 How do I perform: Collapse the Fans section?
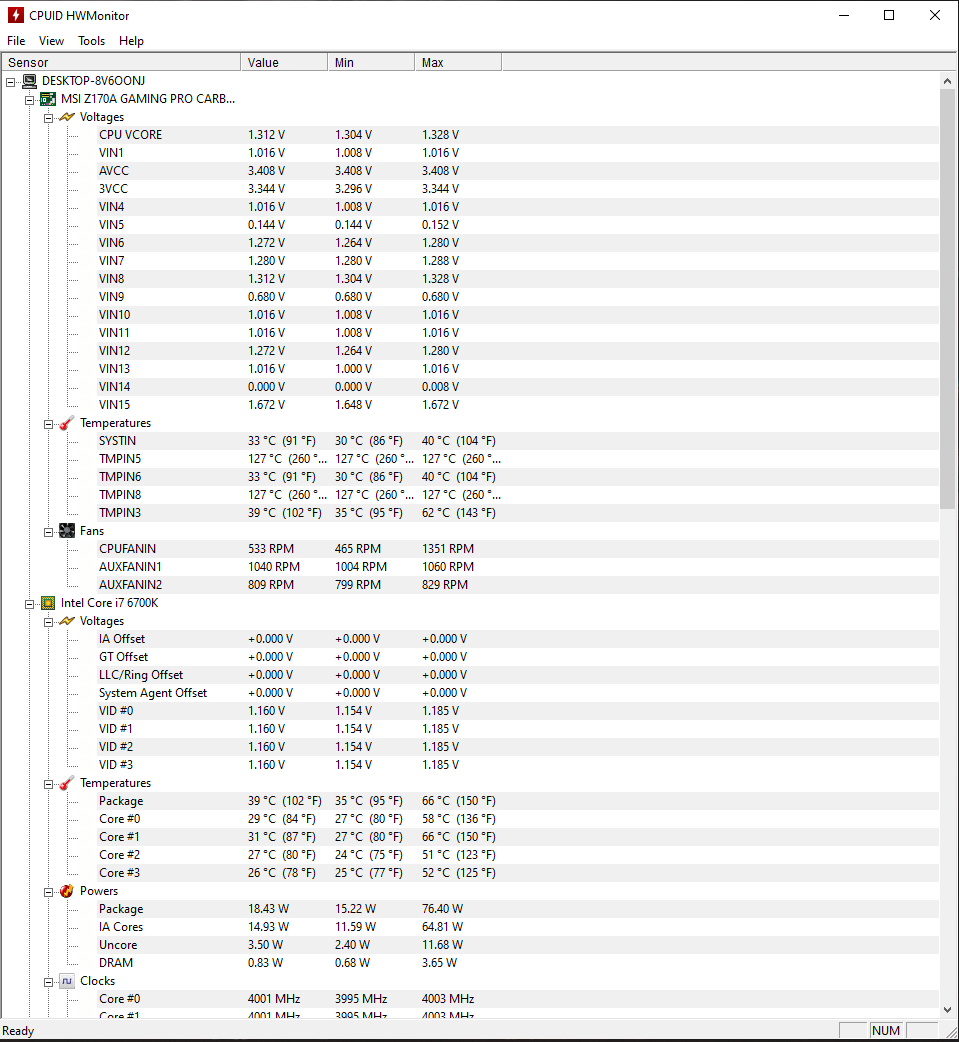click(49, 532)
